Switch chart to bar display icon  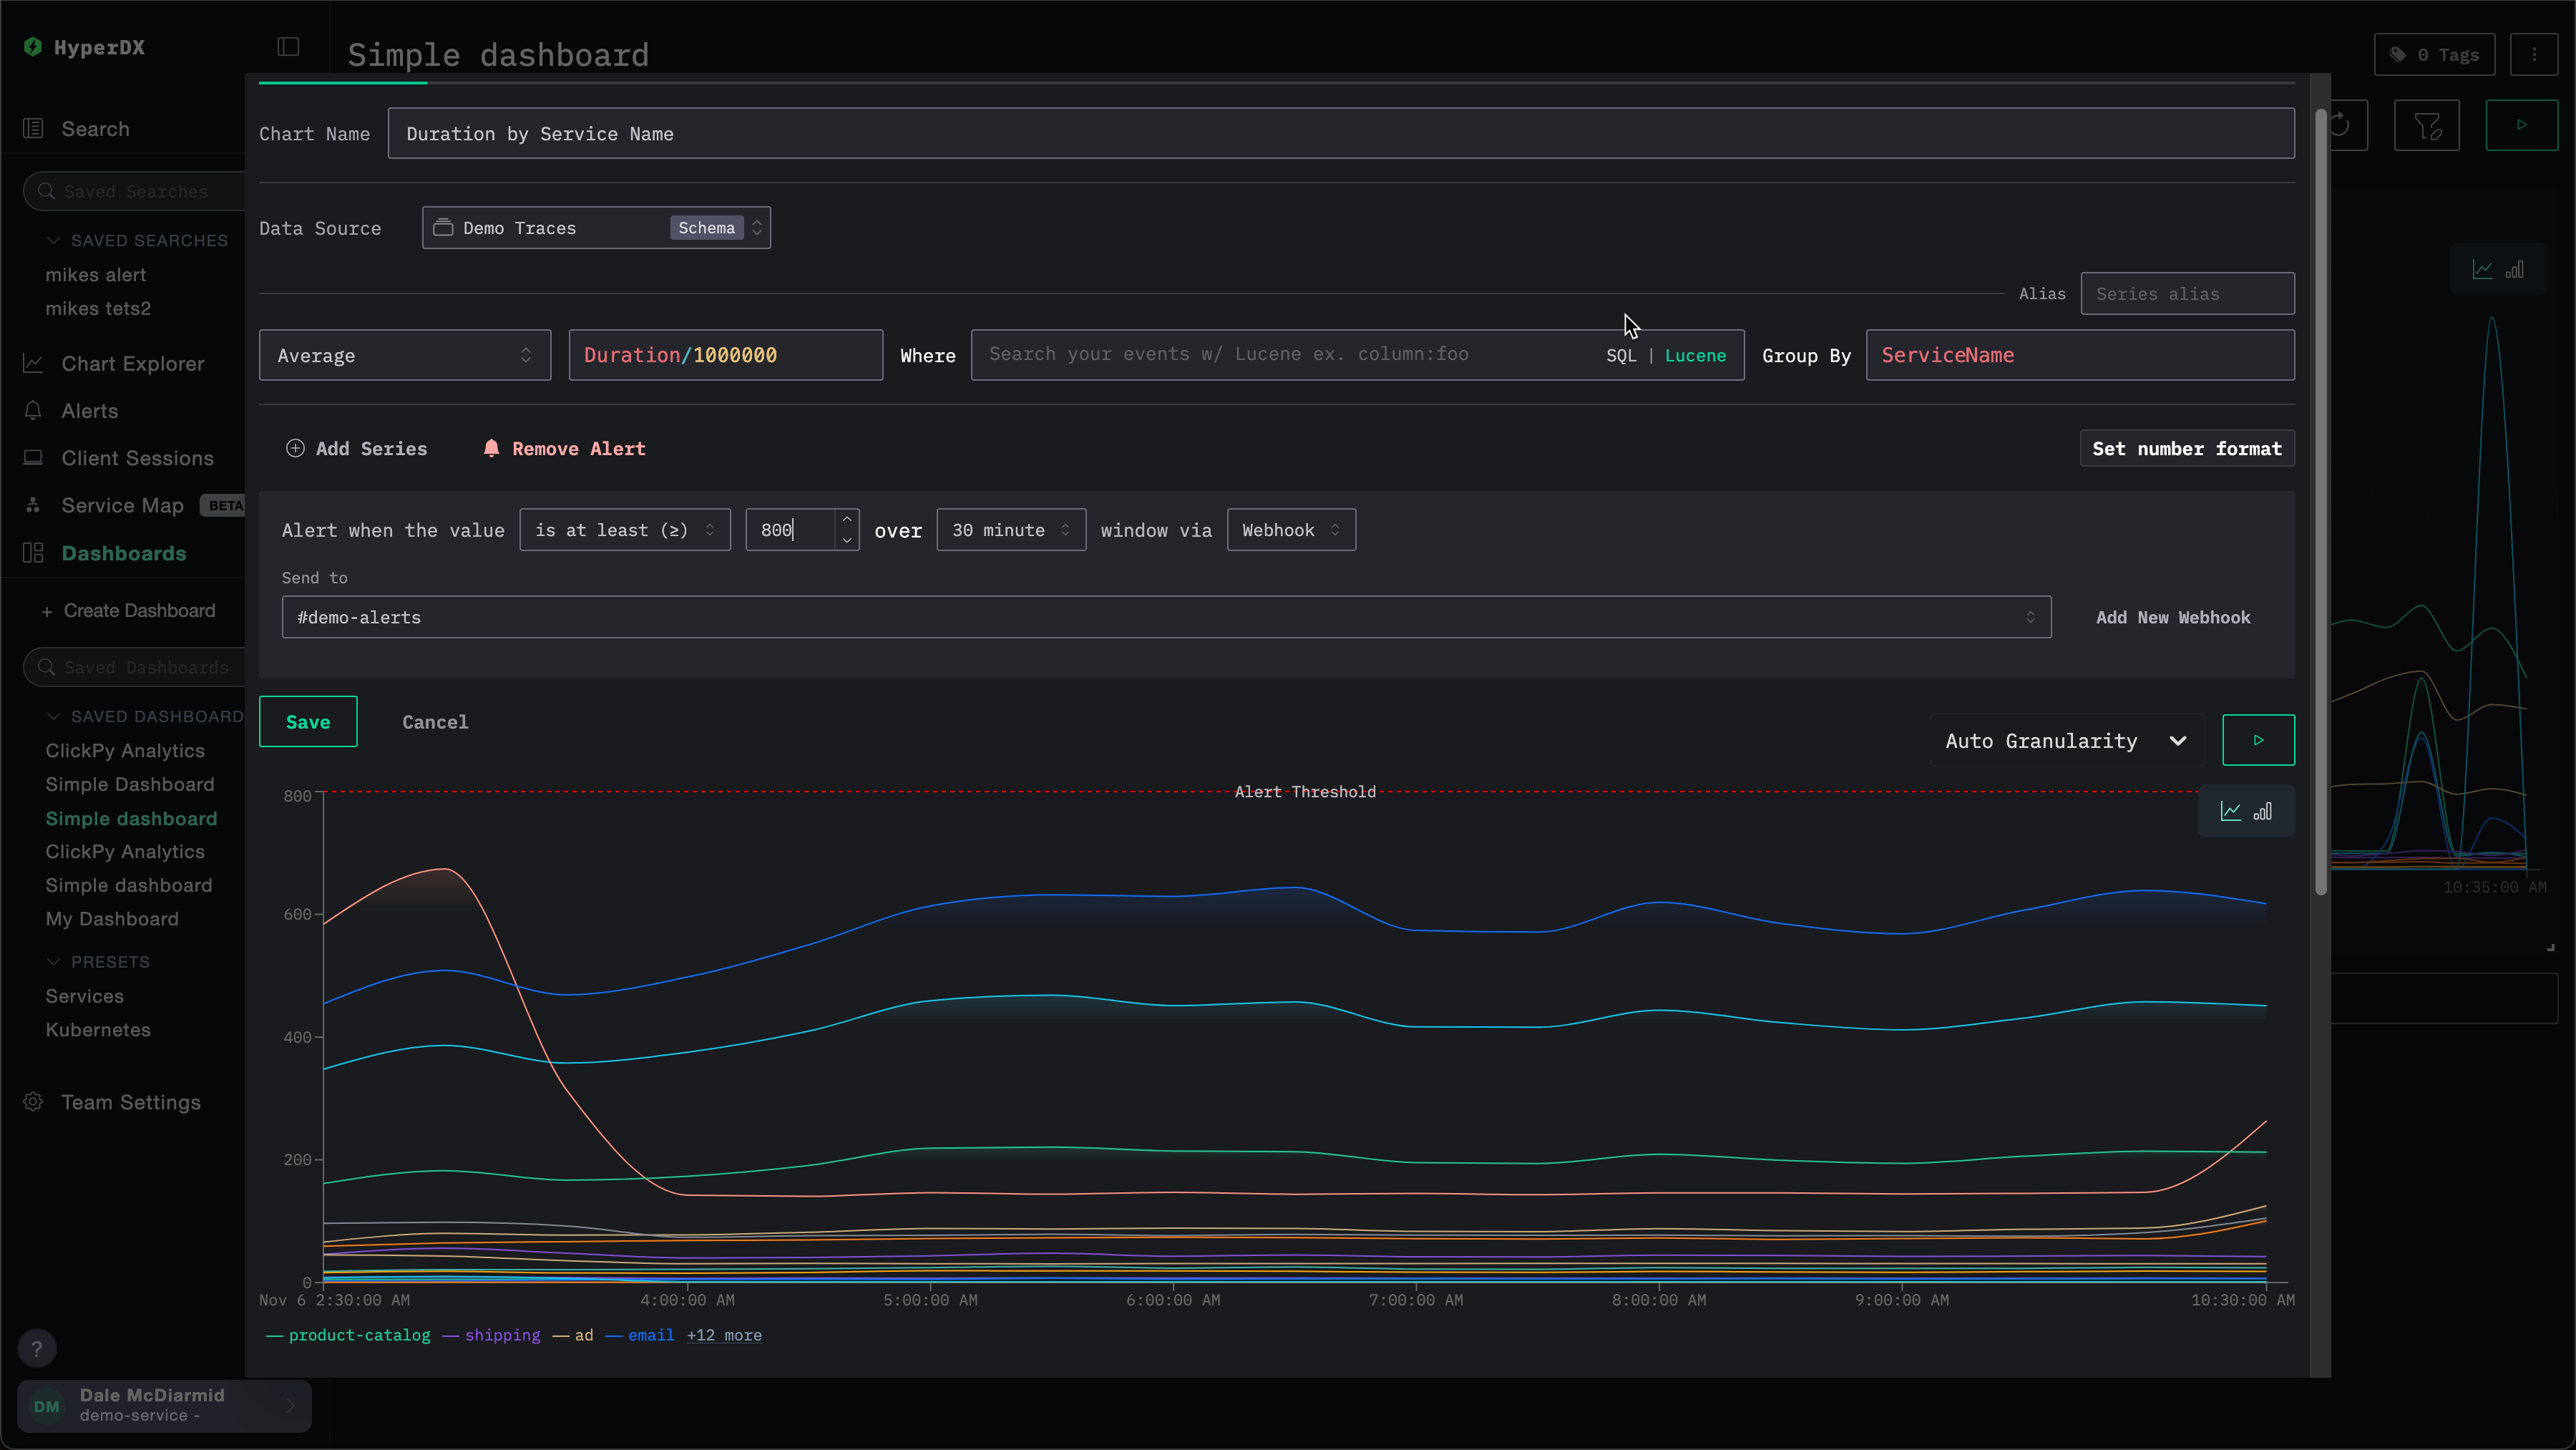click(2262, 811)
